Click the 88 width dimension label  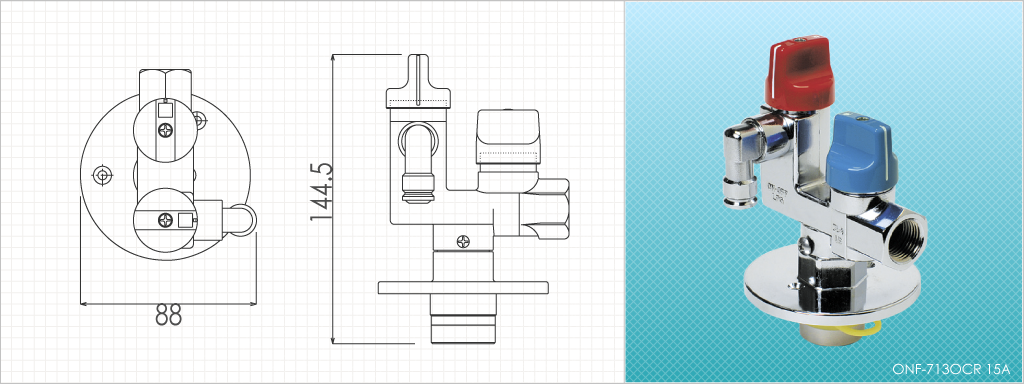pyautogui.click(x=168, y=315)
